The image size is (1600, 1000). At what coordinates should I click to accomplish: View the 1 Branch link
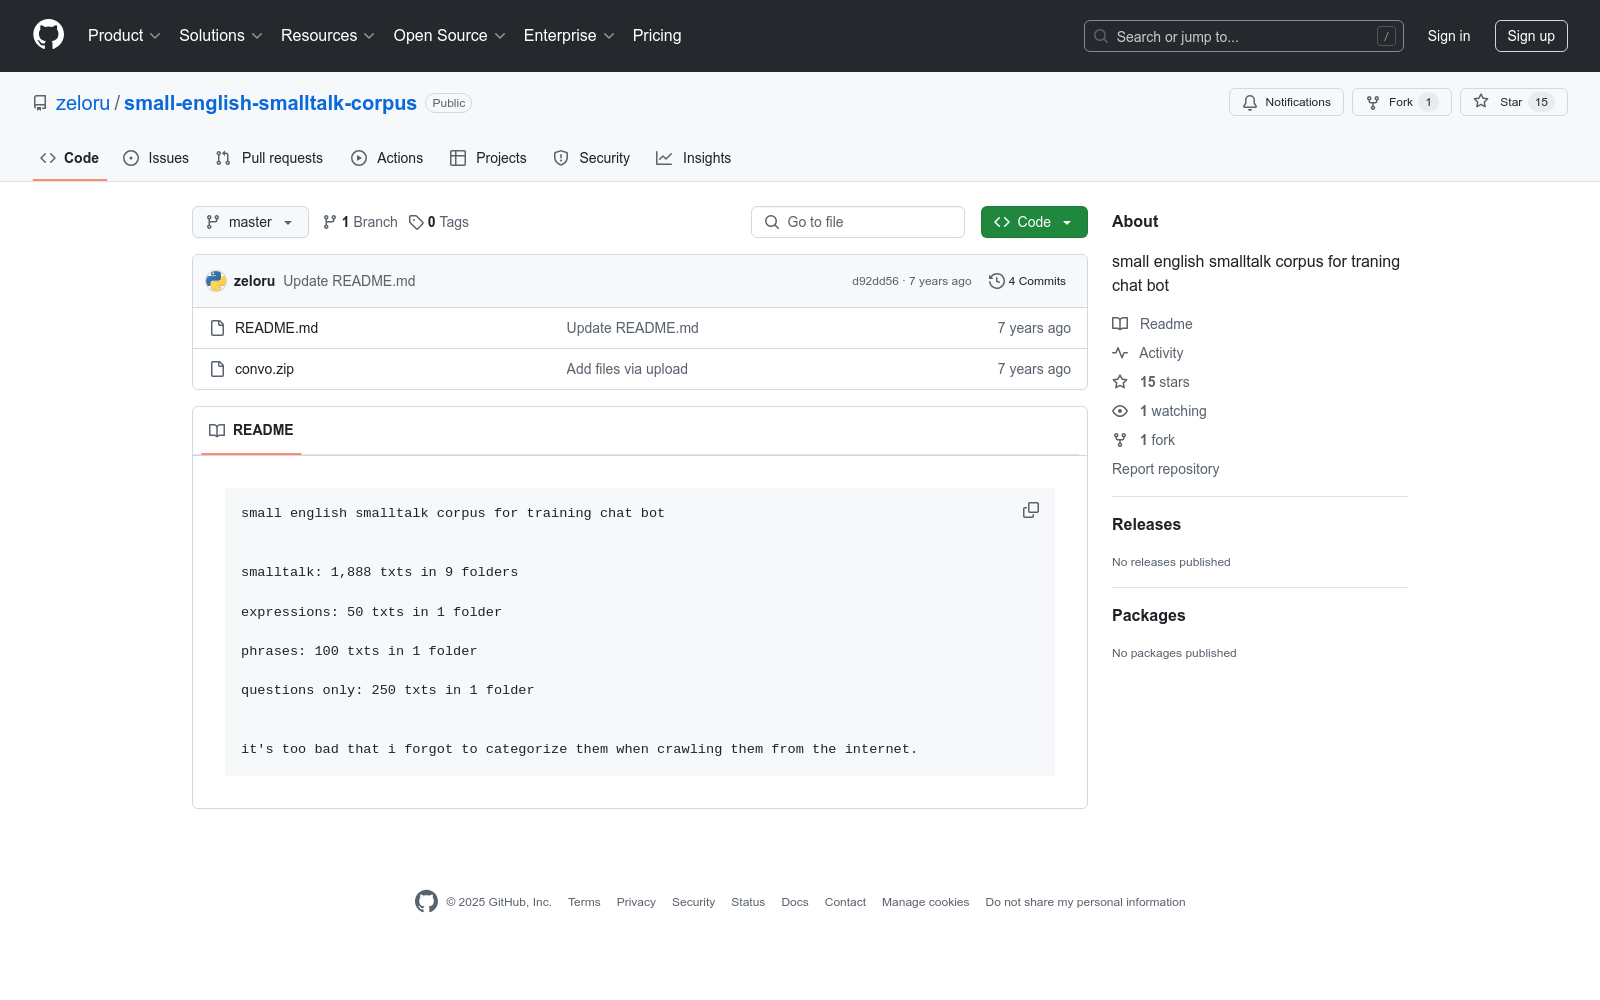coord(360,222)
